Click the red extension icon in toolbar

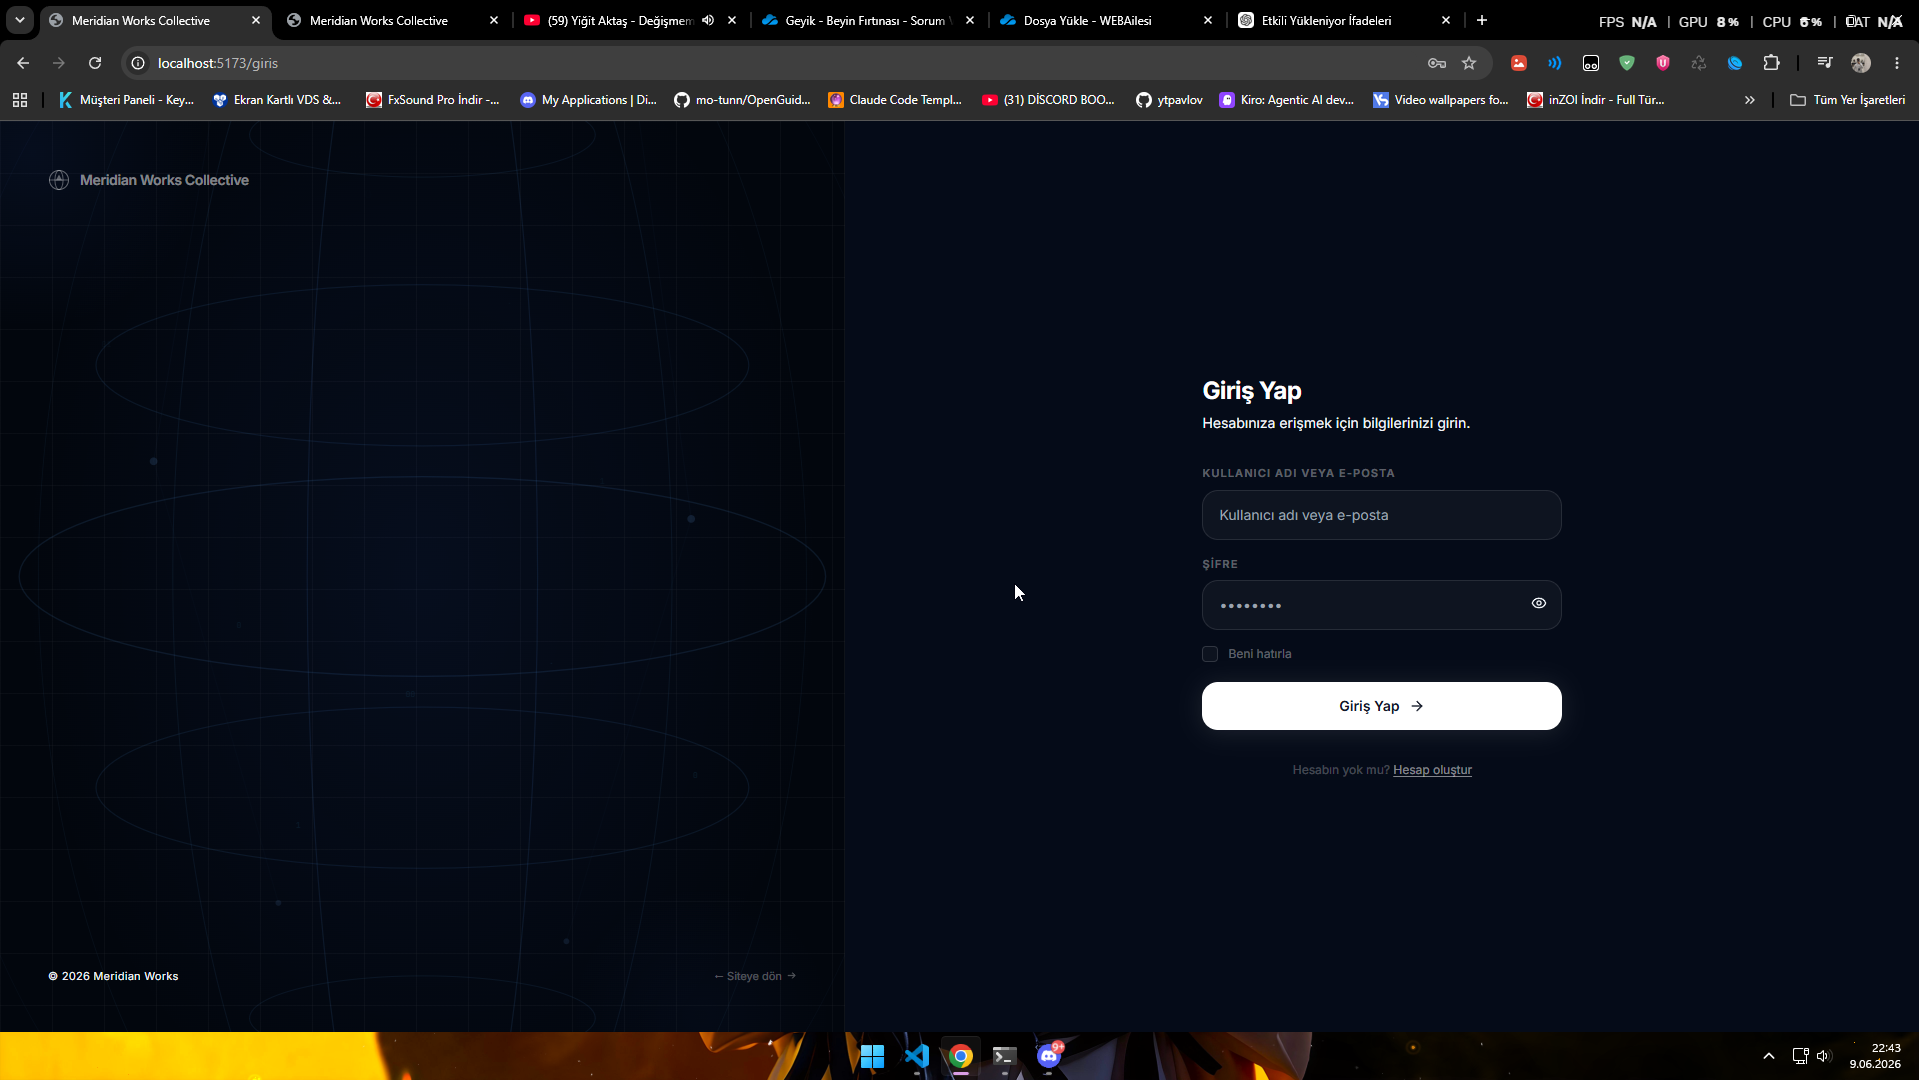tap(1519, 63)
